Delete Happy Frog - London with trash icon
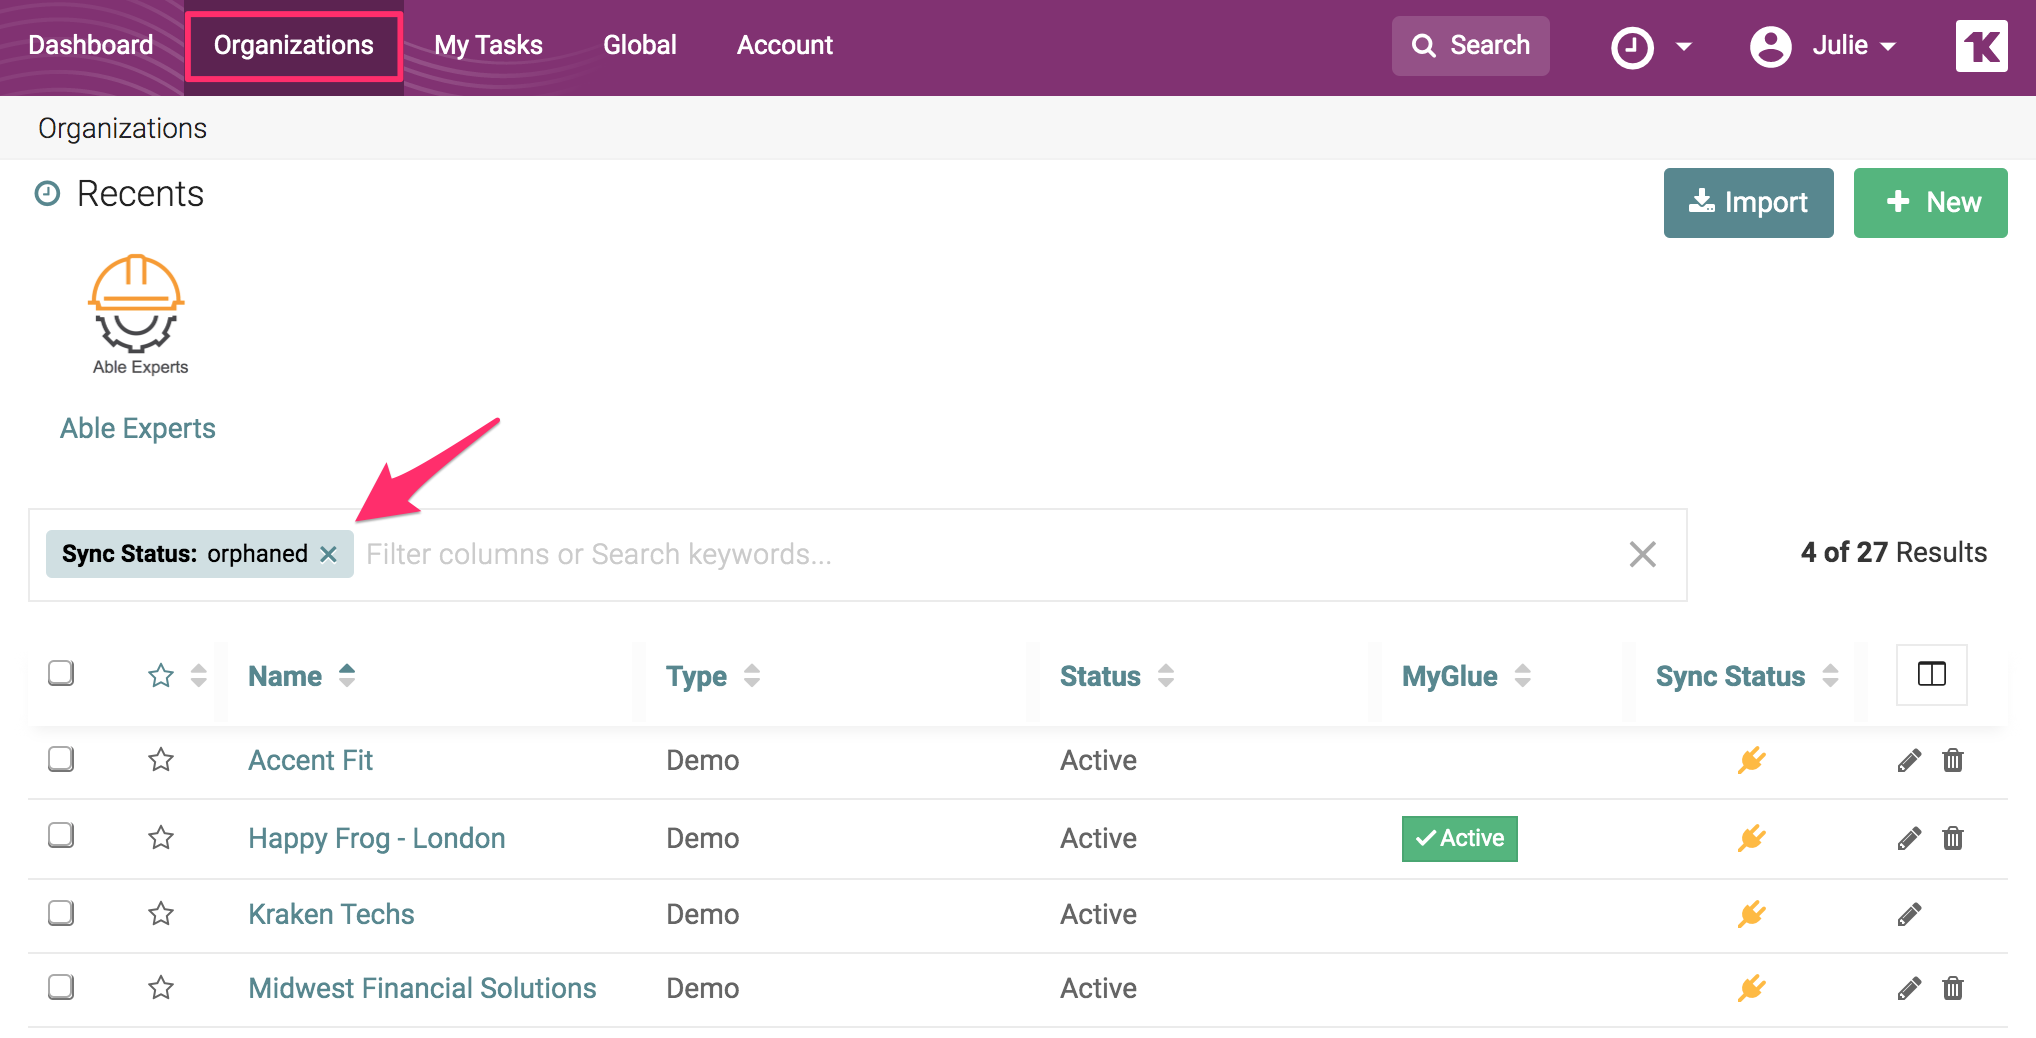This screenshot has width=2036, height=1038. click(1953, 838)
